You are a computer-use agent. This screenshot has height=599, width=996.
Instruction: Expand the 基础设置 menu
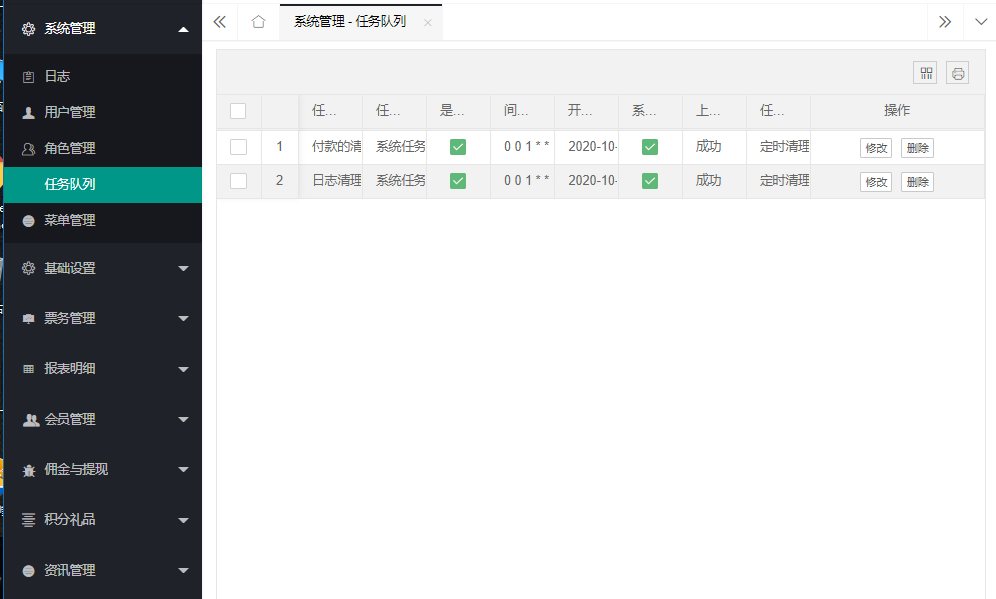coord(102,268)
